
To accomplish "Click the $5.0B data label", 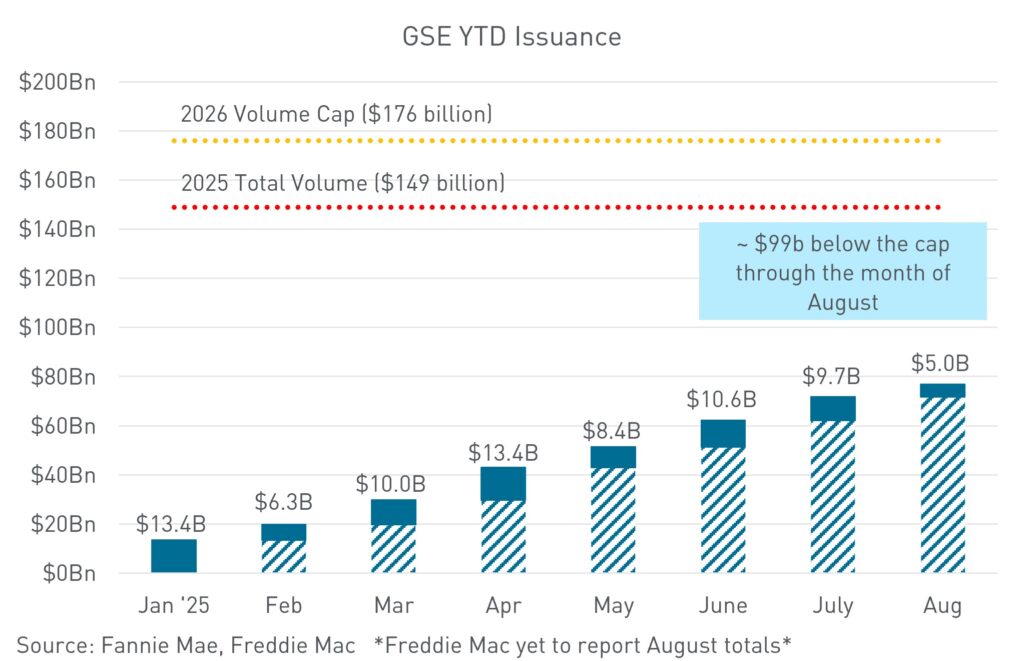I will [940, 363].
